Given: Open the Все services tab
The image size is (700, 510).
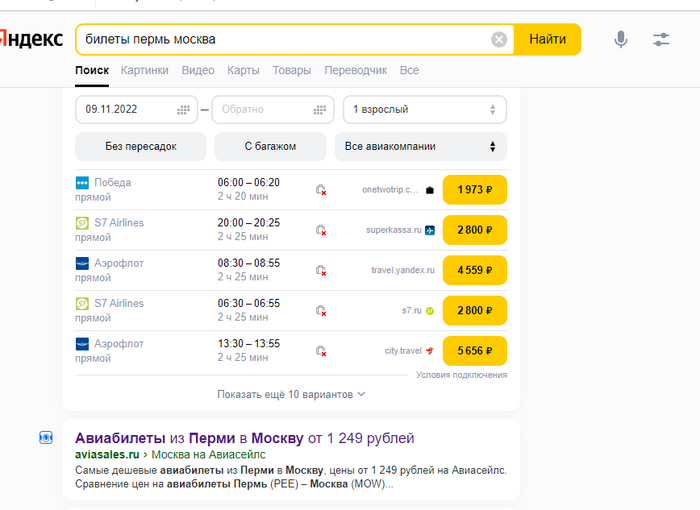Looking at the screenshot, I should (x=409, y=71).
